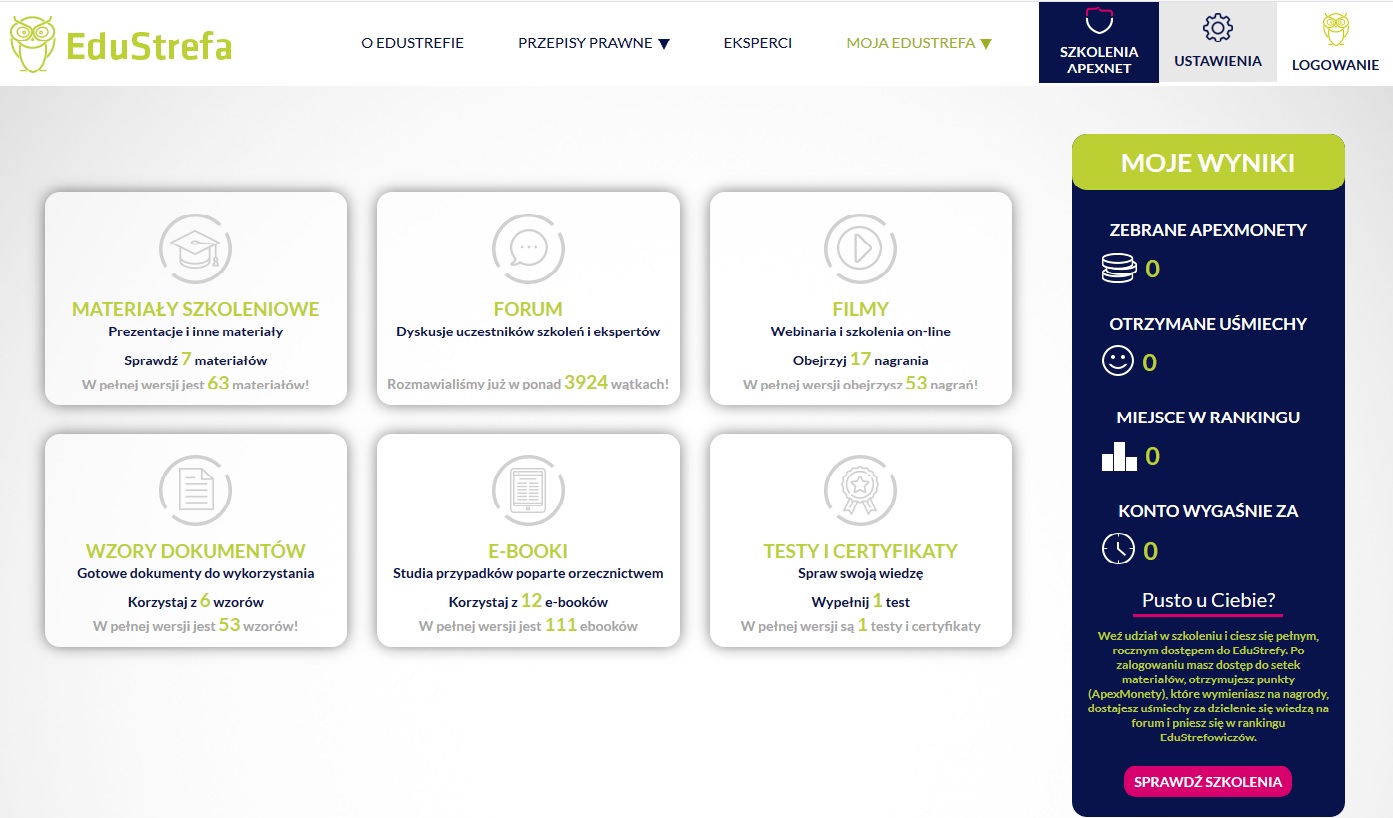Click the 'Weź udział w szkoleniu' paragraph
The width and height of the screenshot is (1393, 818).
pyautogui.click(x=1208, y=686)
